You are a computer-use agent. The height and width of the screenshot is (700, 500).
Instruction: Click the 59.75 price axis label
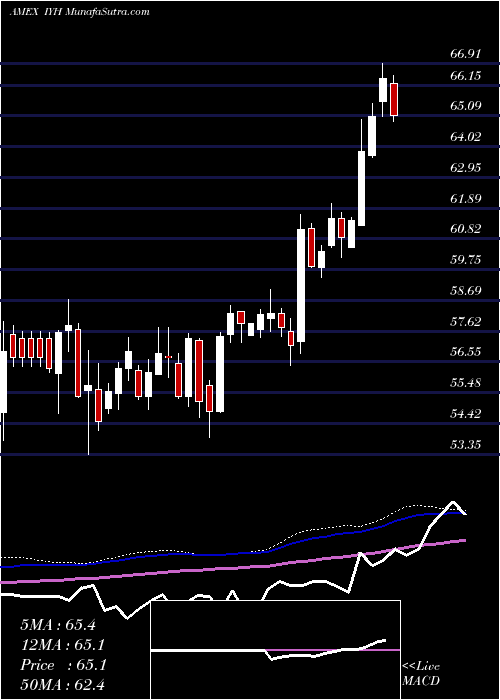(466, 260)
